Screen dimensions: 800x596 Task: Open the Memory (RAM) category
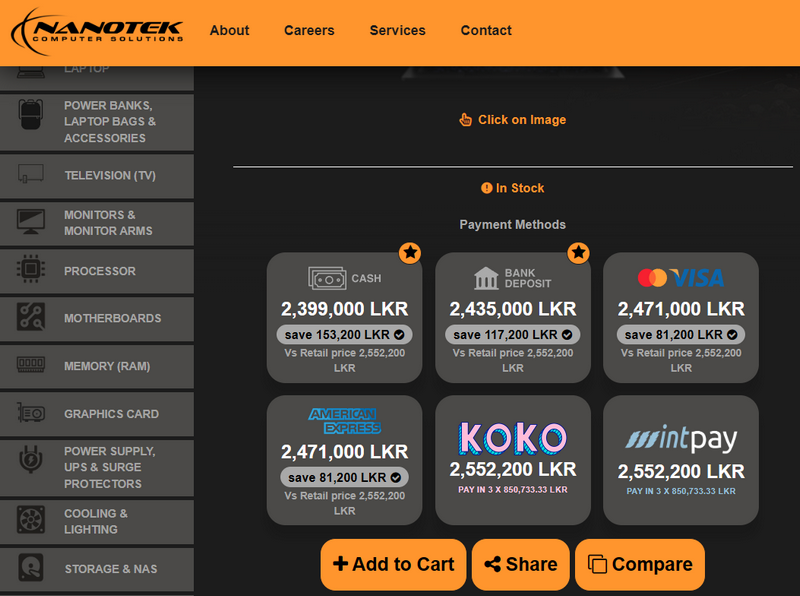(97, 366)
